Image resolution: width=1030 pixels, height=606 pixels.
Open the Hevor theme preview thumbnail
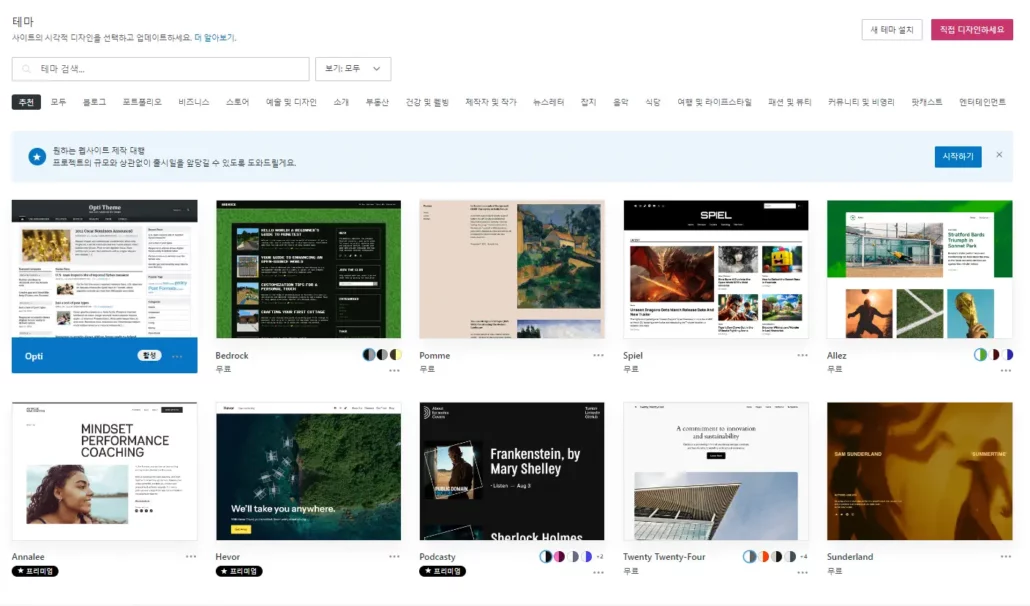tap(308, 471)
